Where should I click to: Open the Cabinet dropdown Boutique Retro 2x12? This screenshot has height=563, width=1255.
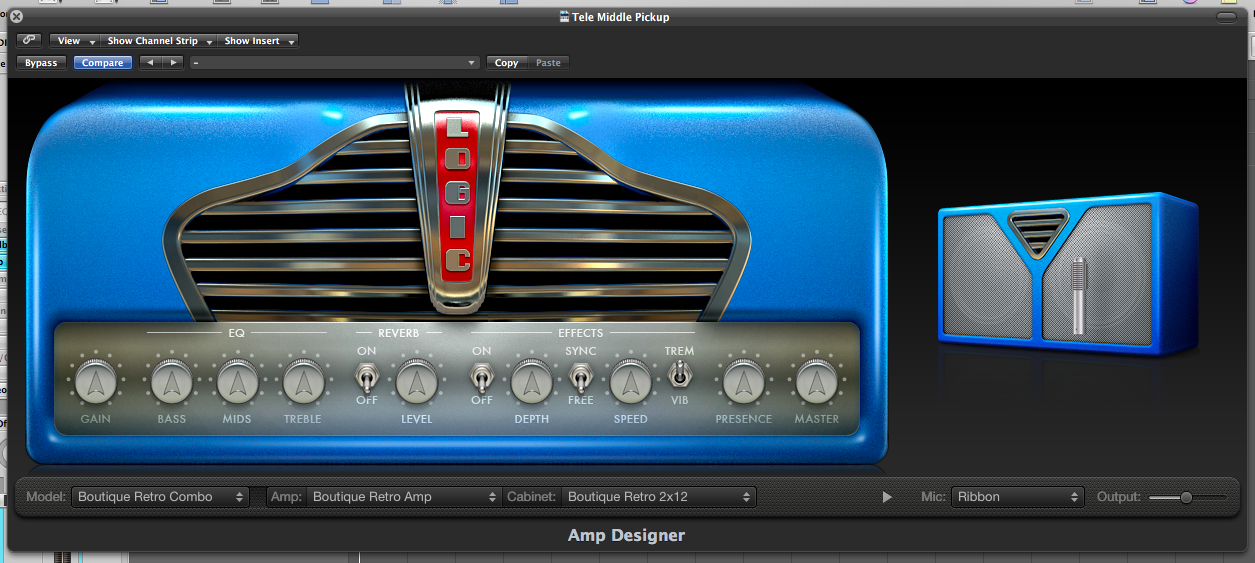tap(659, 496)
